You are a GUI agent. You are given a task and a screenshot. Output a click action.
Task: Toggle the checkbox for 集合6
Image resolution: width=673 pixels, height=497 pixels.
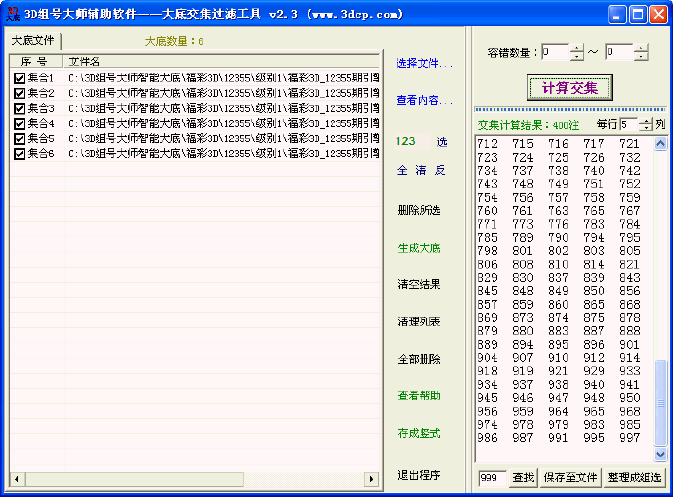(19, 154)
